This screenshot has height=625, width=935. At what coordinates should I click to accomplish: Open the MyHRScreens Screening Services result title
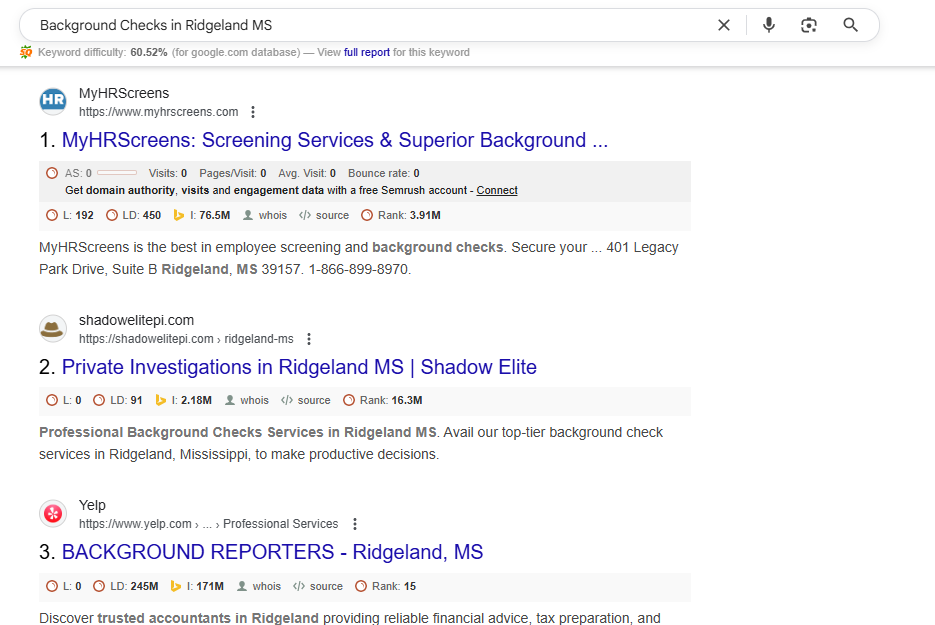coord(334,140)
